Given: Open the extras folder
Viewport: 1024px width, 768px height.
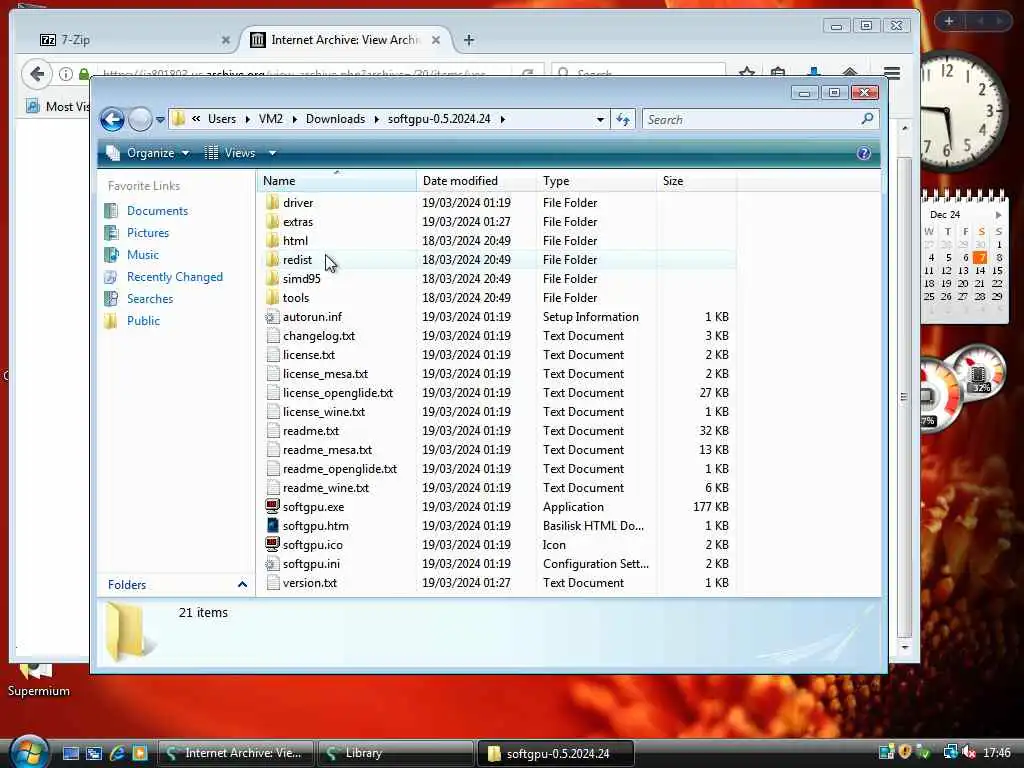Looking at the screenshot, I should pyautogui.click(x=298, y=222).
